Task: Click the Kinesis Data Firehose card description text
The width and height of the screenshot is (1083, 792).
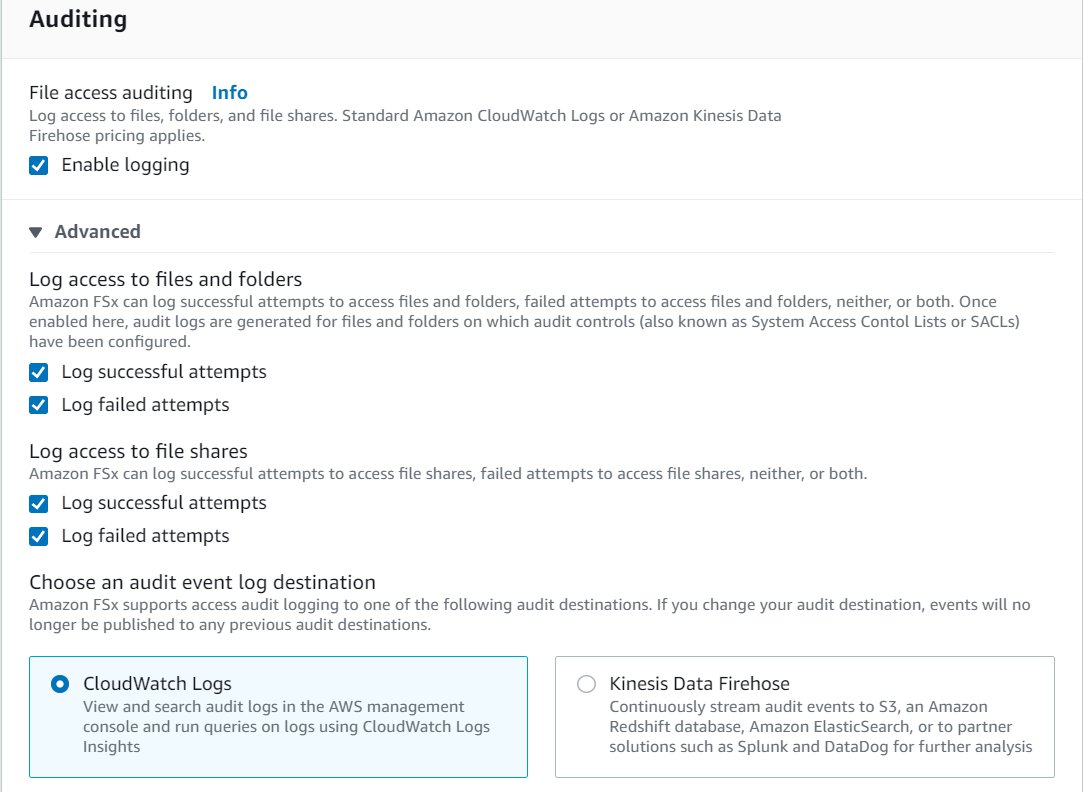Action: (821, 726)
